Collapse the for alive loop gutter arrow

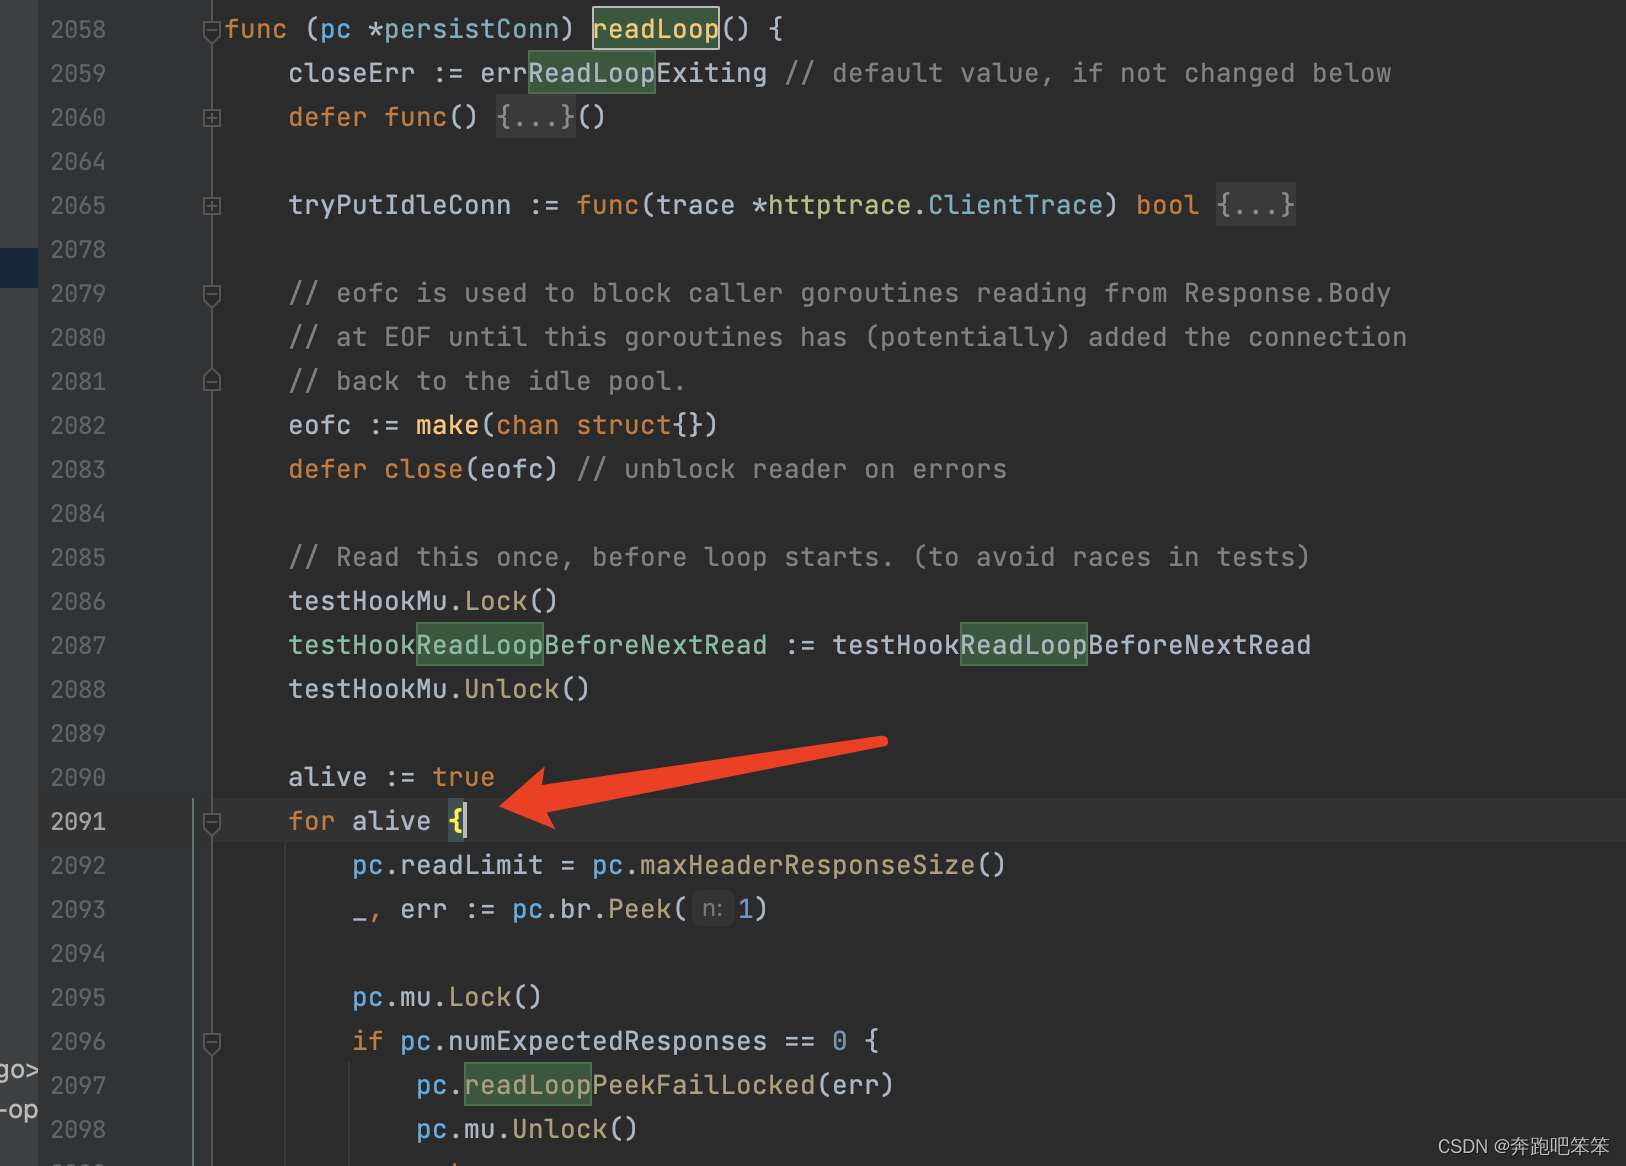click(x=211, y=822)
